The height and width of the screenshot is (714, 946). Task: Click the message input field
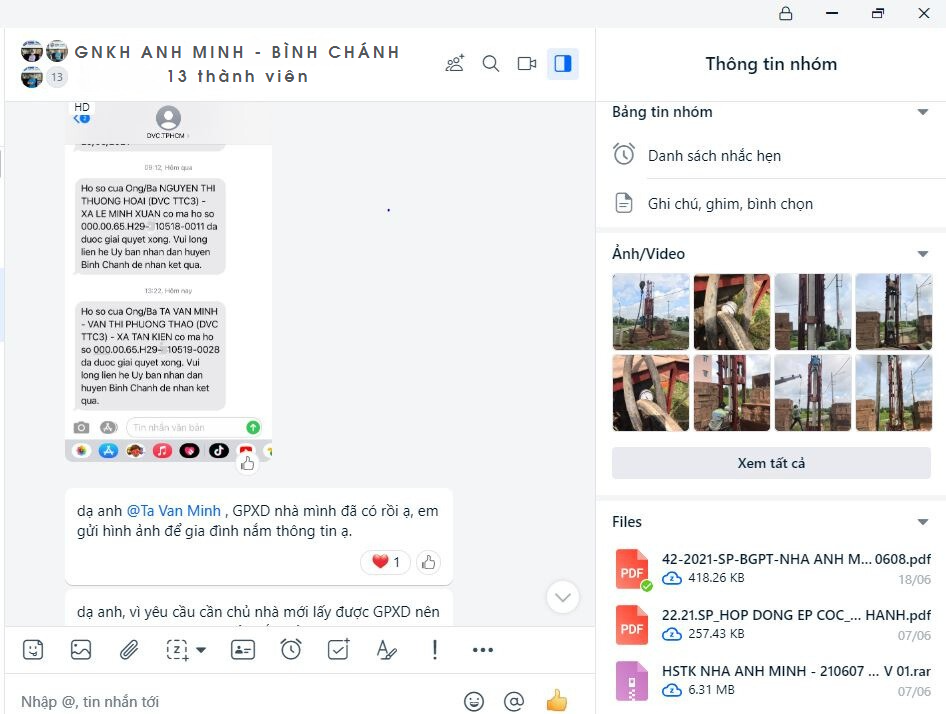tap(235, 701)
